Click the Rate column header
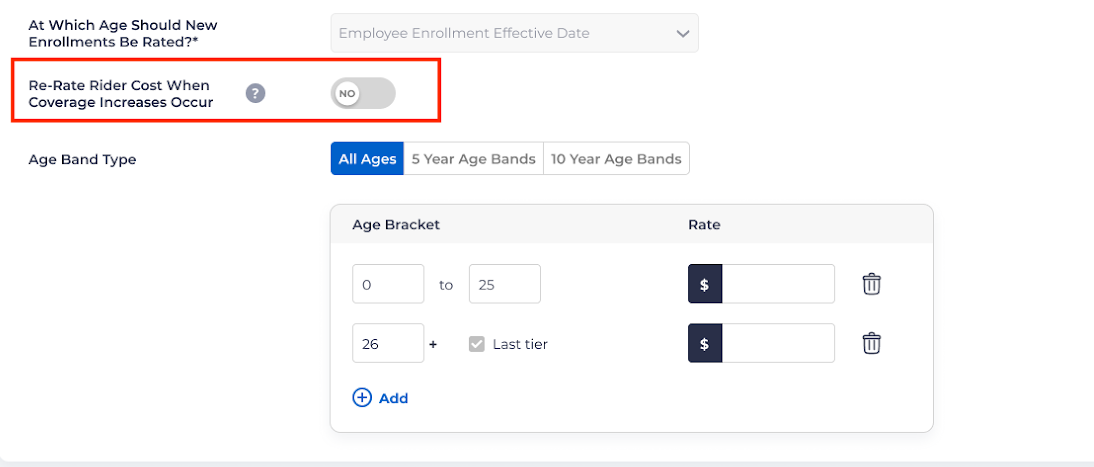 704,225
